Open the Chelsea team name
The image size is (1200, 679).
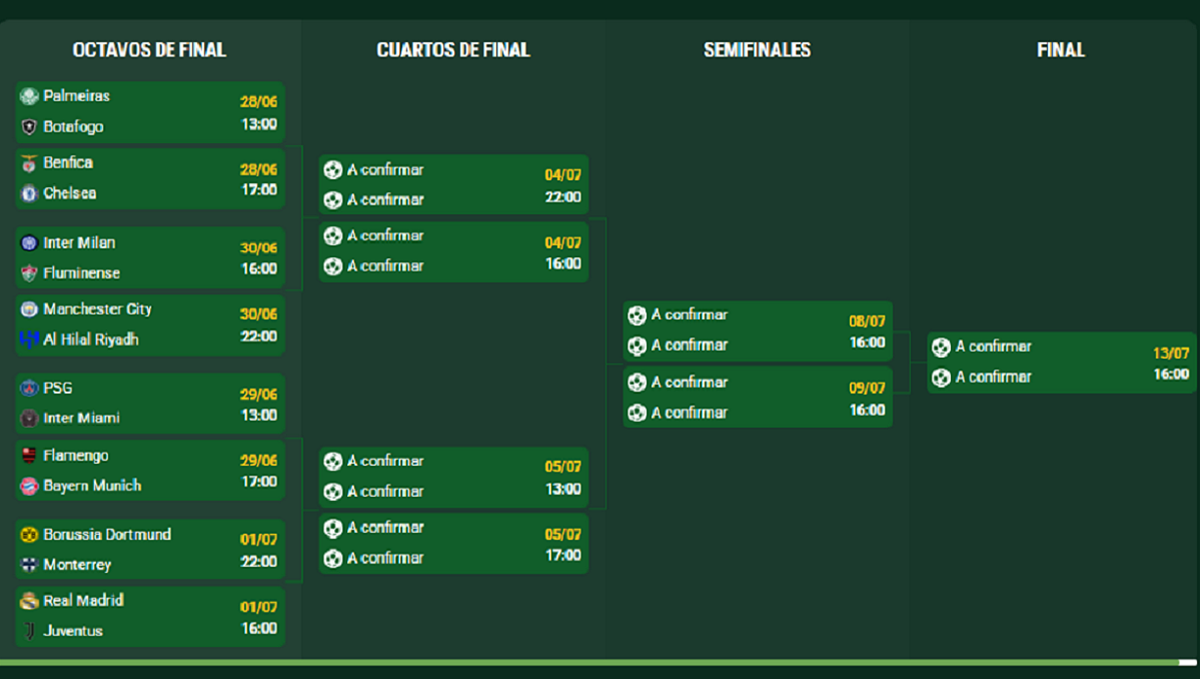pos(70,193)
